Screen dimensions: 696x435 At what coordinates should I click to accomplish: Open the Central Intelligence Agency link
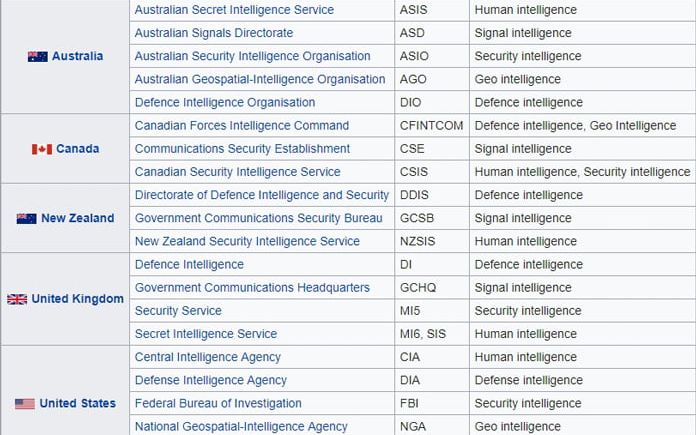[x=207, y=357]
